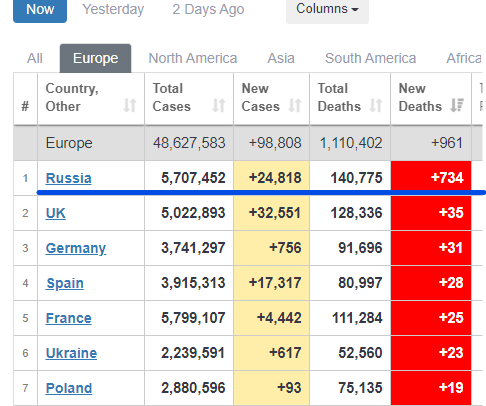Viewport: 486px width, 406px height.
Task: Select UK new cases +32,551
Action: (x=275, y=213)
